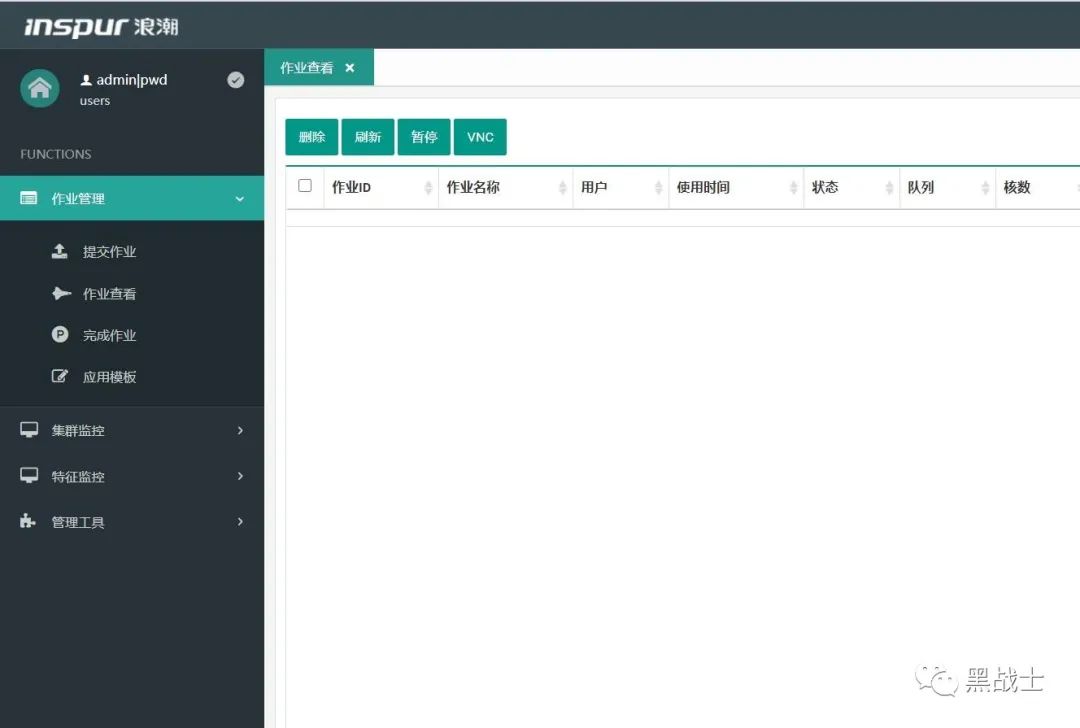This screenshot has width=1080, height=728.
Task: Open 完成作业 in the sidebar
Action: (110, 335)
